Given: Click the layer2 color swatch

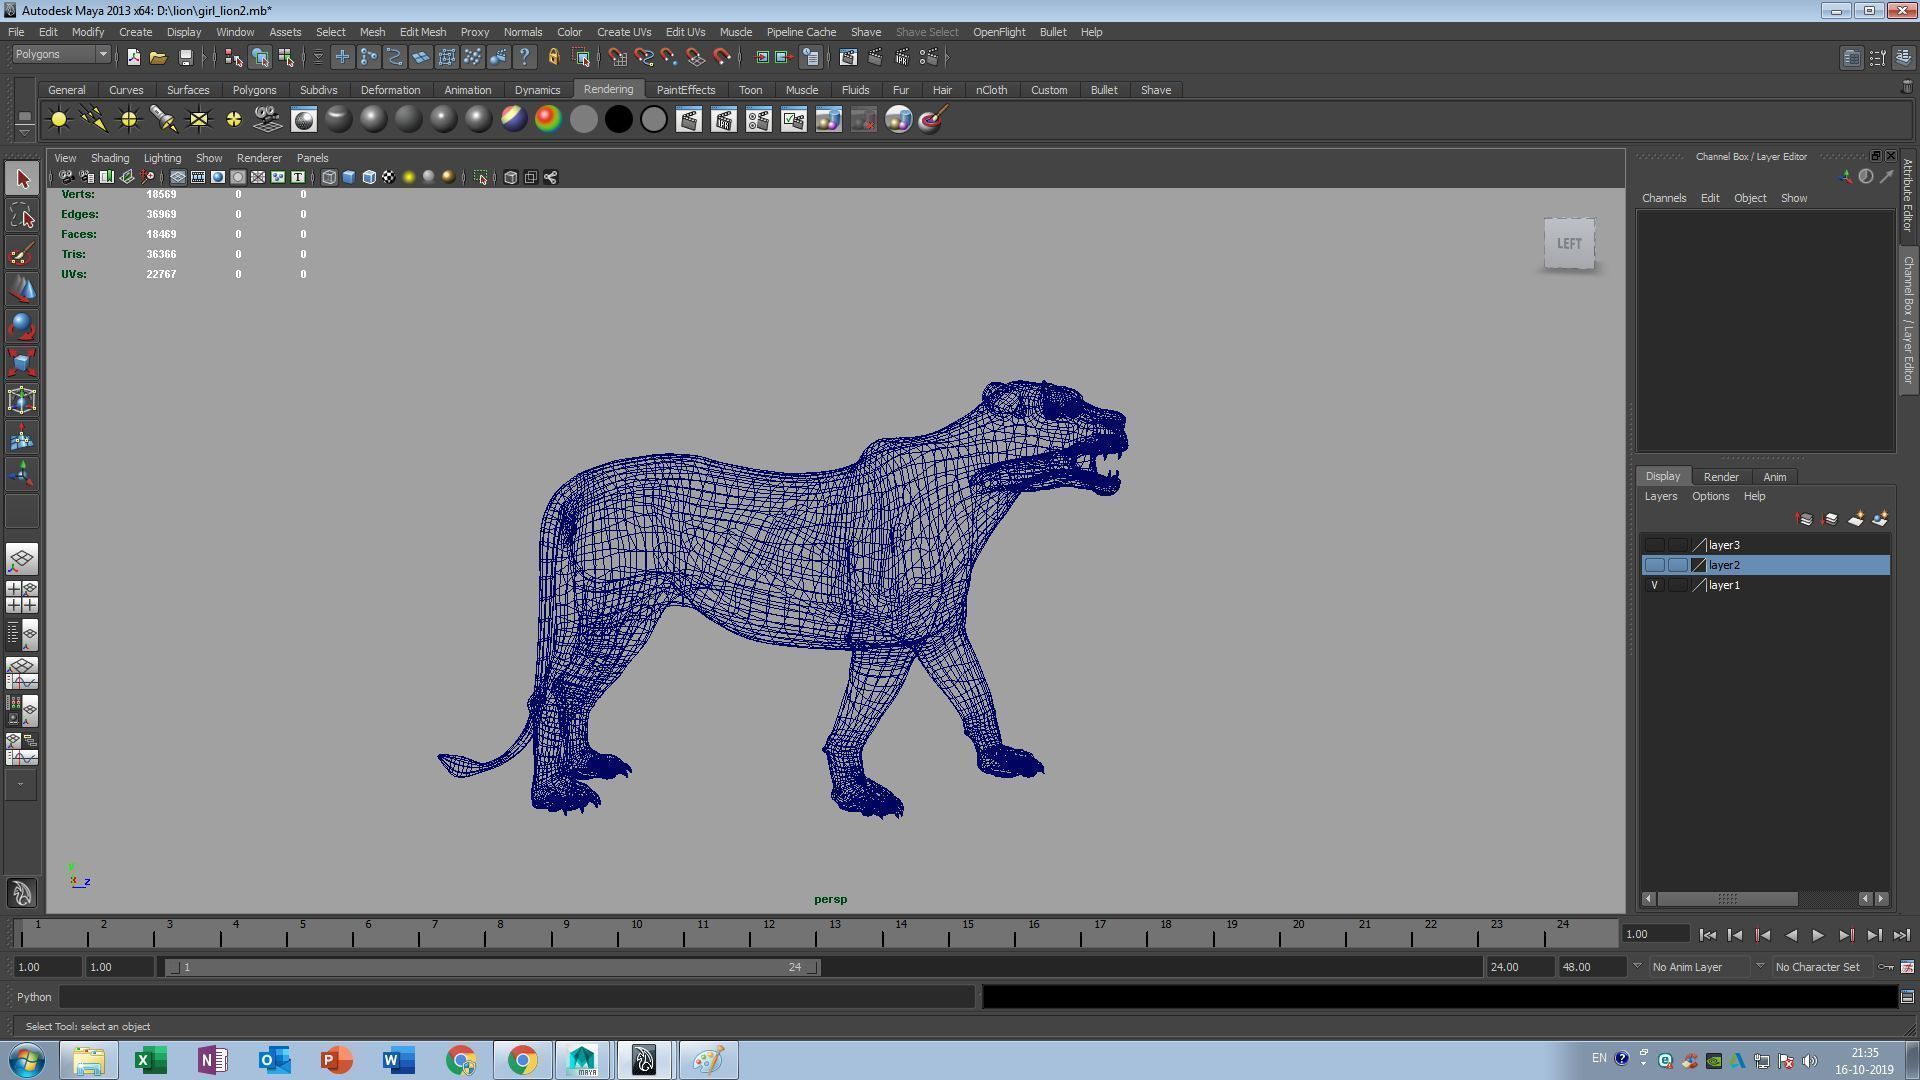Looking at the screenshot, I should click(x=1699, y=566).
